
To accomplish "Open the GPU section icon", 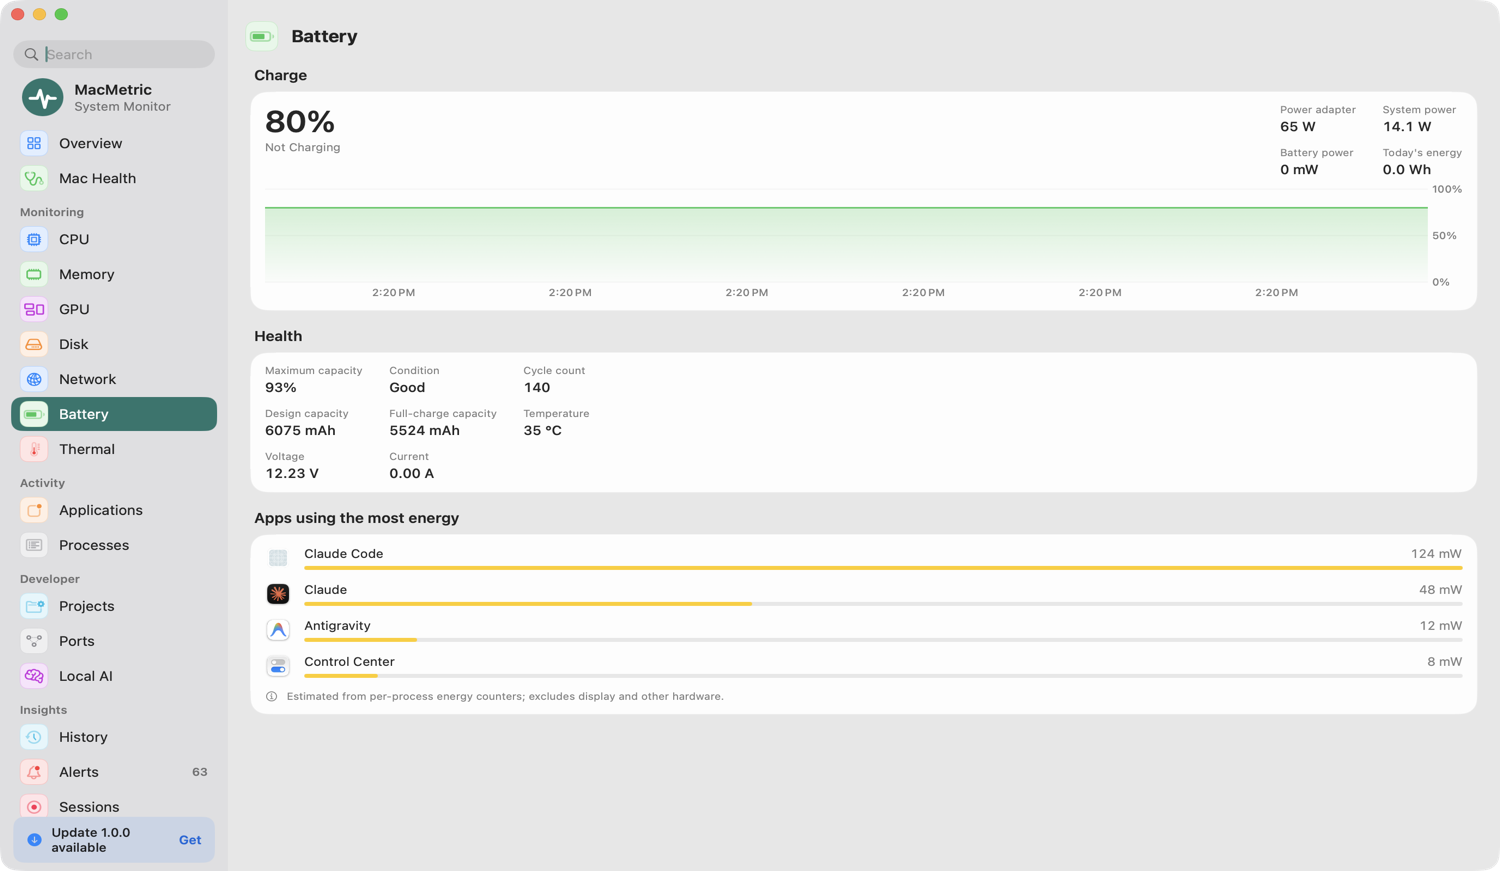I will pos(34,310).
